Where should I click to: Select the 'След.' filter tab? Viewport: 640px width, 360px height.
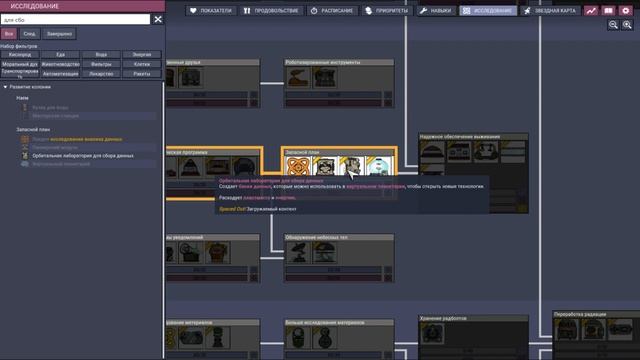pyautogui.click(x=29, y=34)
